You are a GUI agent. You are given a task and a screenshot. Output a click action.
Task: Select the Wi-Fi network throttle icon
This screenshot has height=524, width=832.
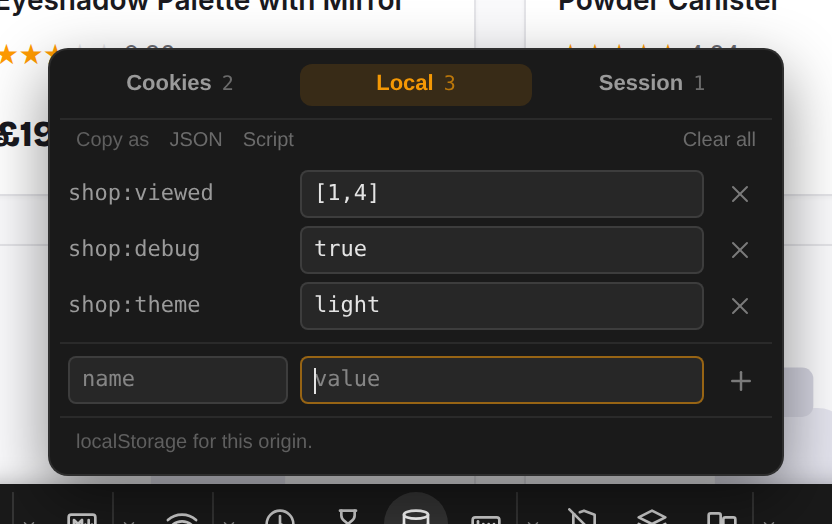181,518
